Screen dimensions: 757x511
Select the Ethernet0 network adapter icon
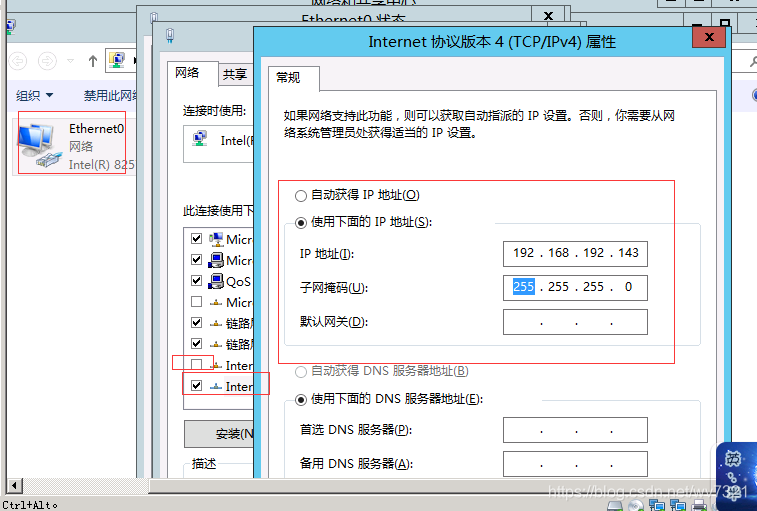pyautogui.click(x=41, y=145)
